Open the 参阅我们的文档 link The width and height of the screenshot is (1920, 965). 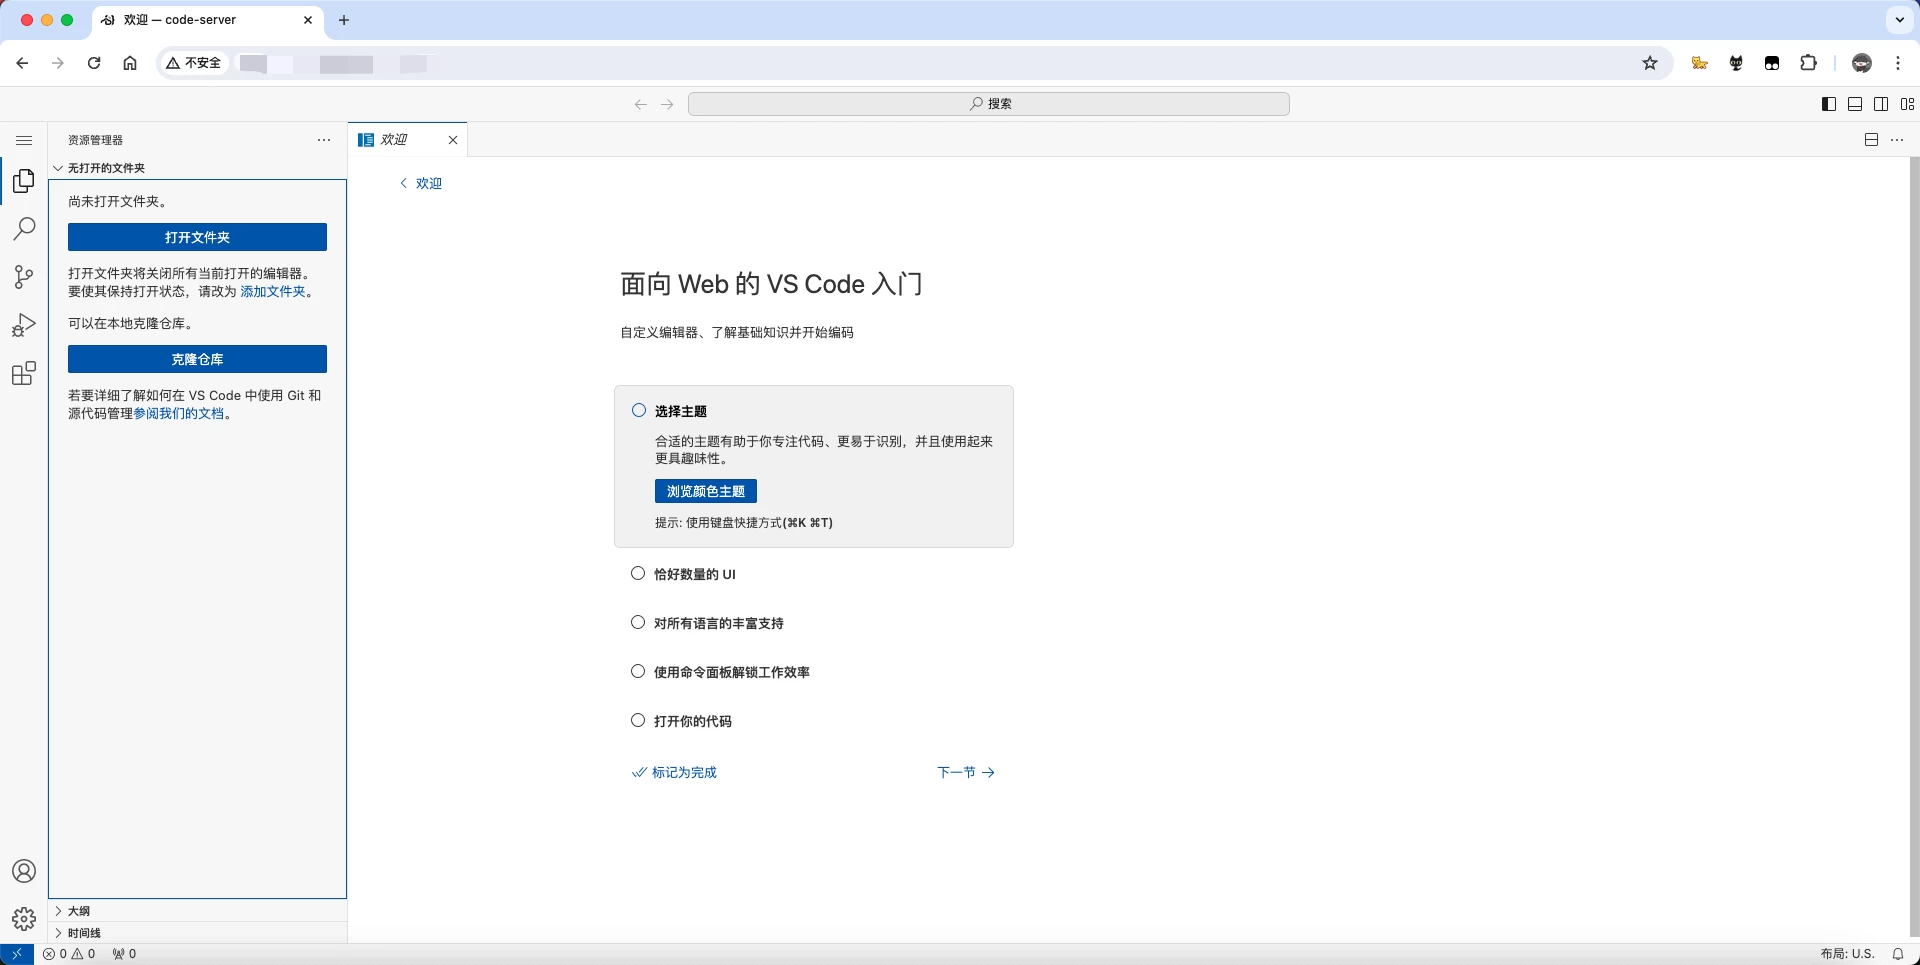[179, 413]
